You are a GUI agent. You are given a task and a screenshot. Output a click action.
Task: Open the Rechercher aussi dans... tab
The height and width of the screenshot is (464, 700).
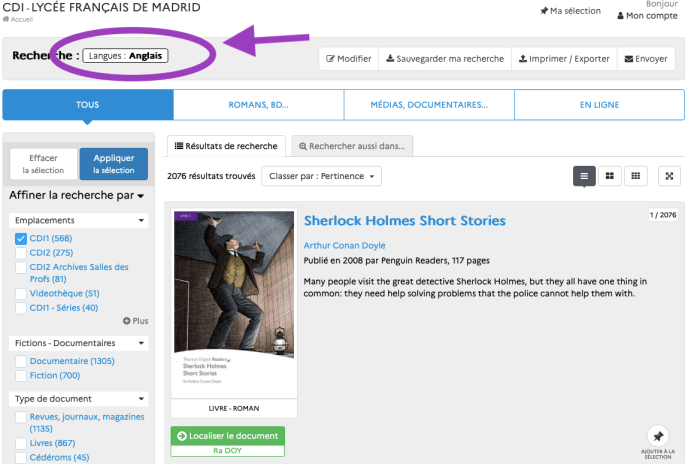[351, 146]
